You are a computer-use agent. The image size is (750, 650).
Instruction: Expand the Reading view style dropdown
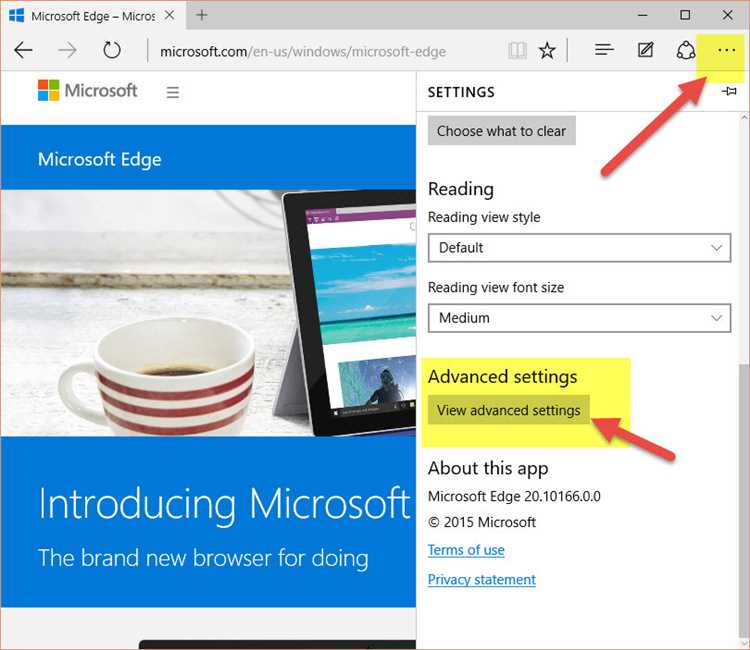coord(579,247)
